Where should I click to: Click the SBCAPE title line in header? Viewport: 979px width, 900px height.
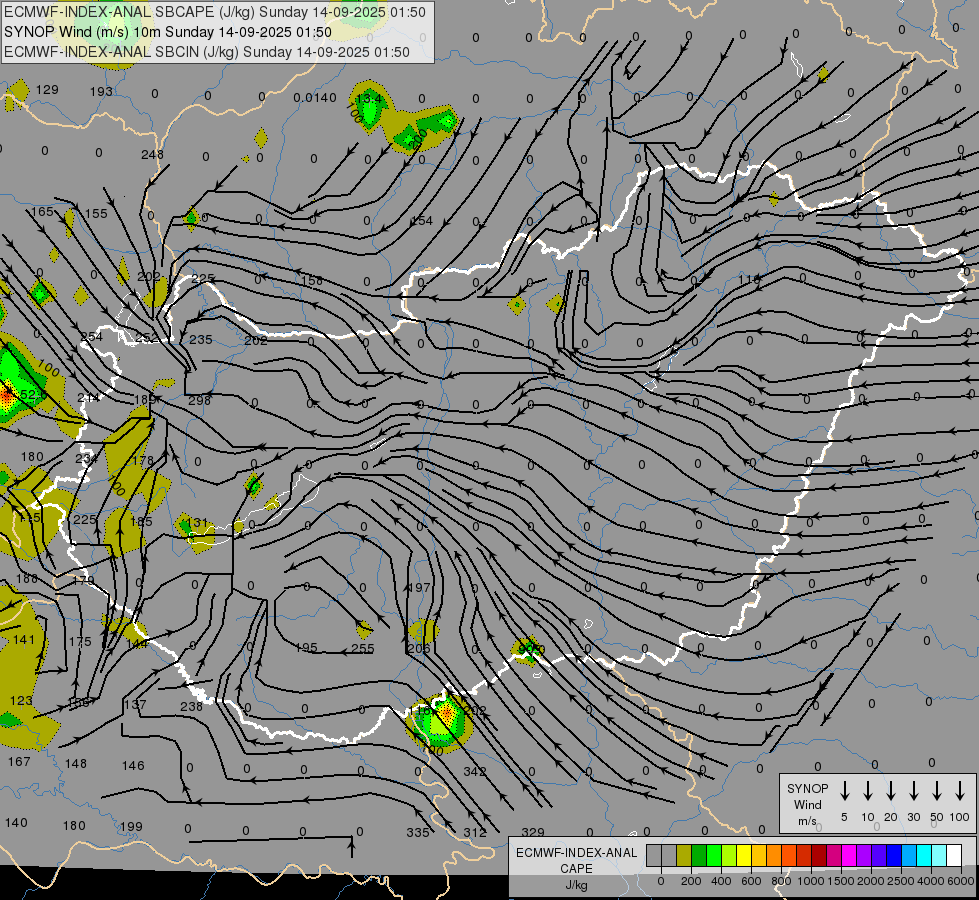(215, 12)
